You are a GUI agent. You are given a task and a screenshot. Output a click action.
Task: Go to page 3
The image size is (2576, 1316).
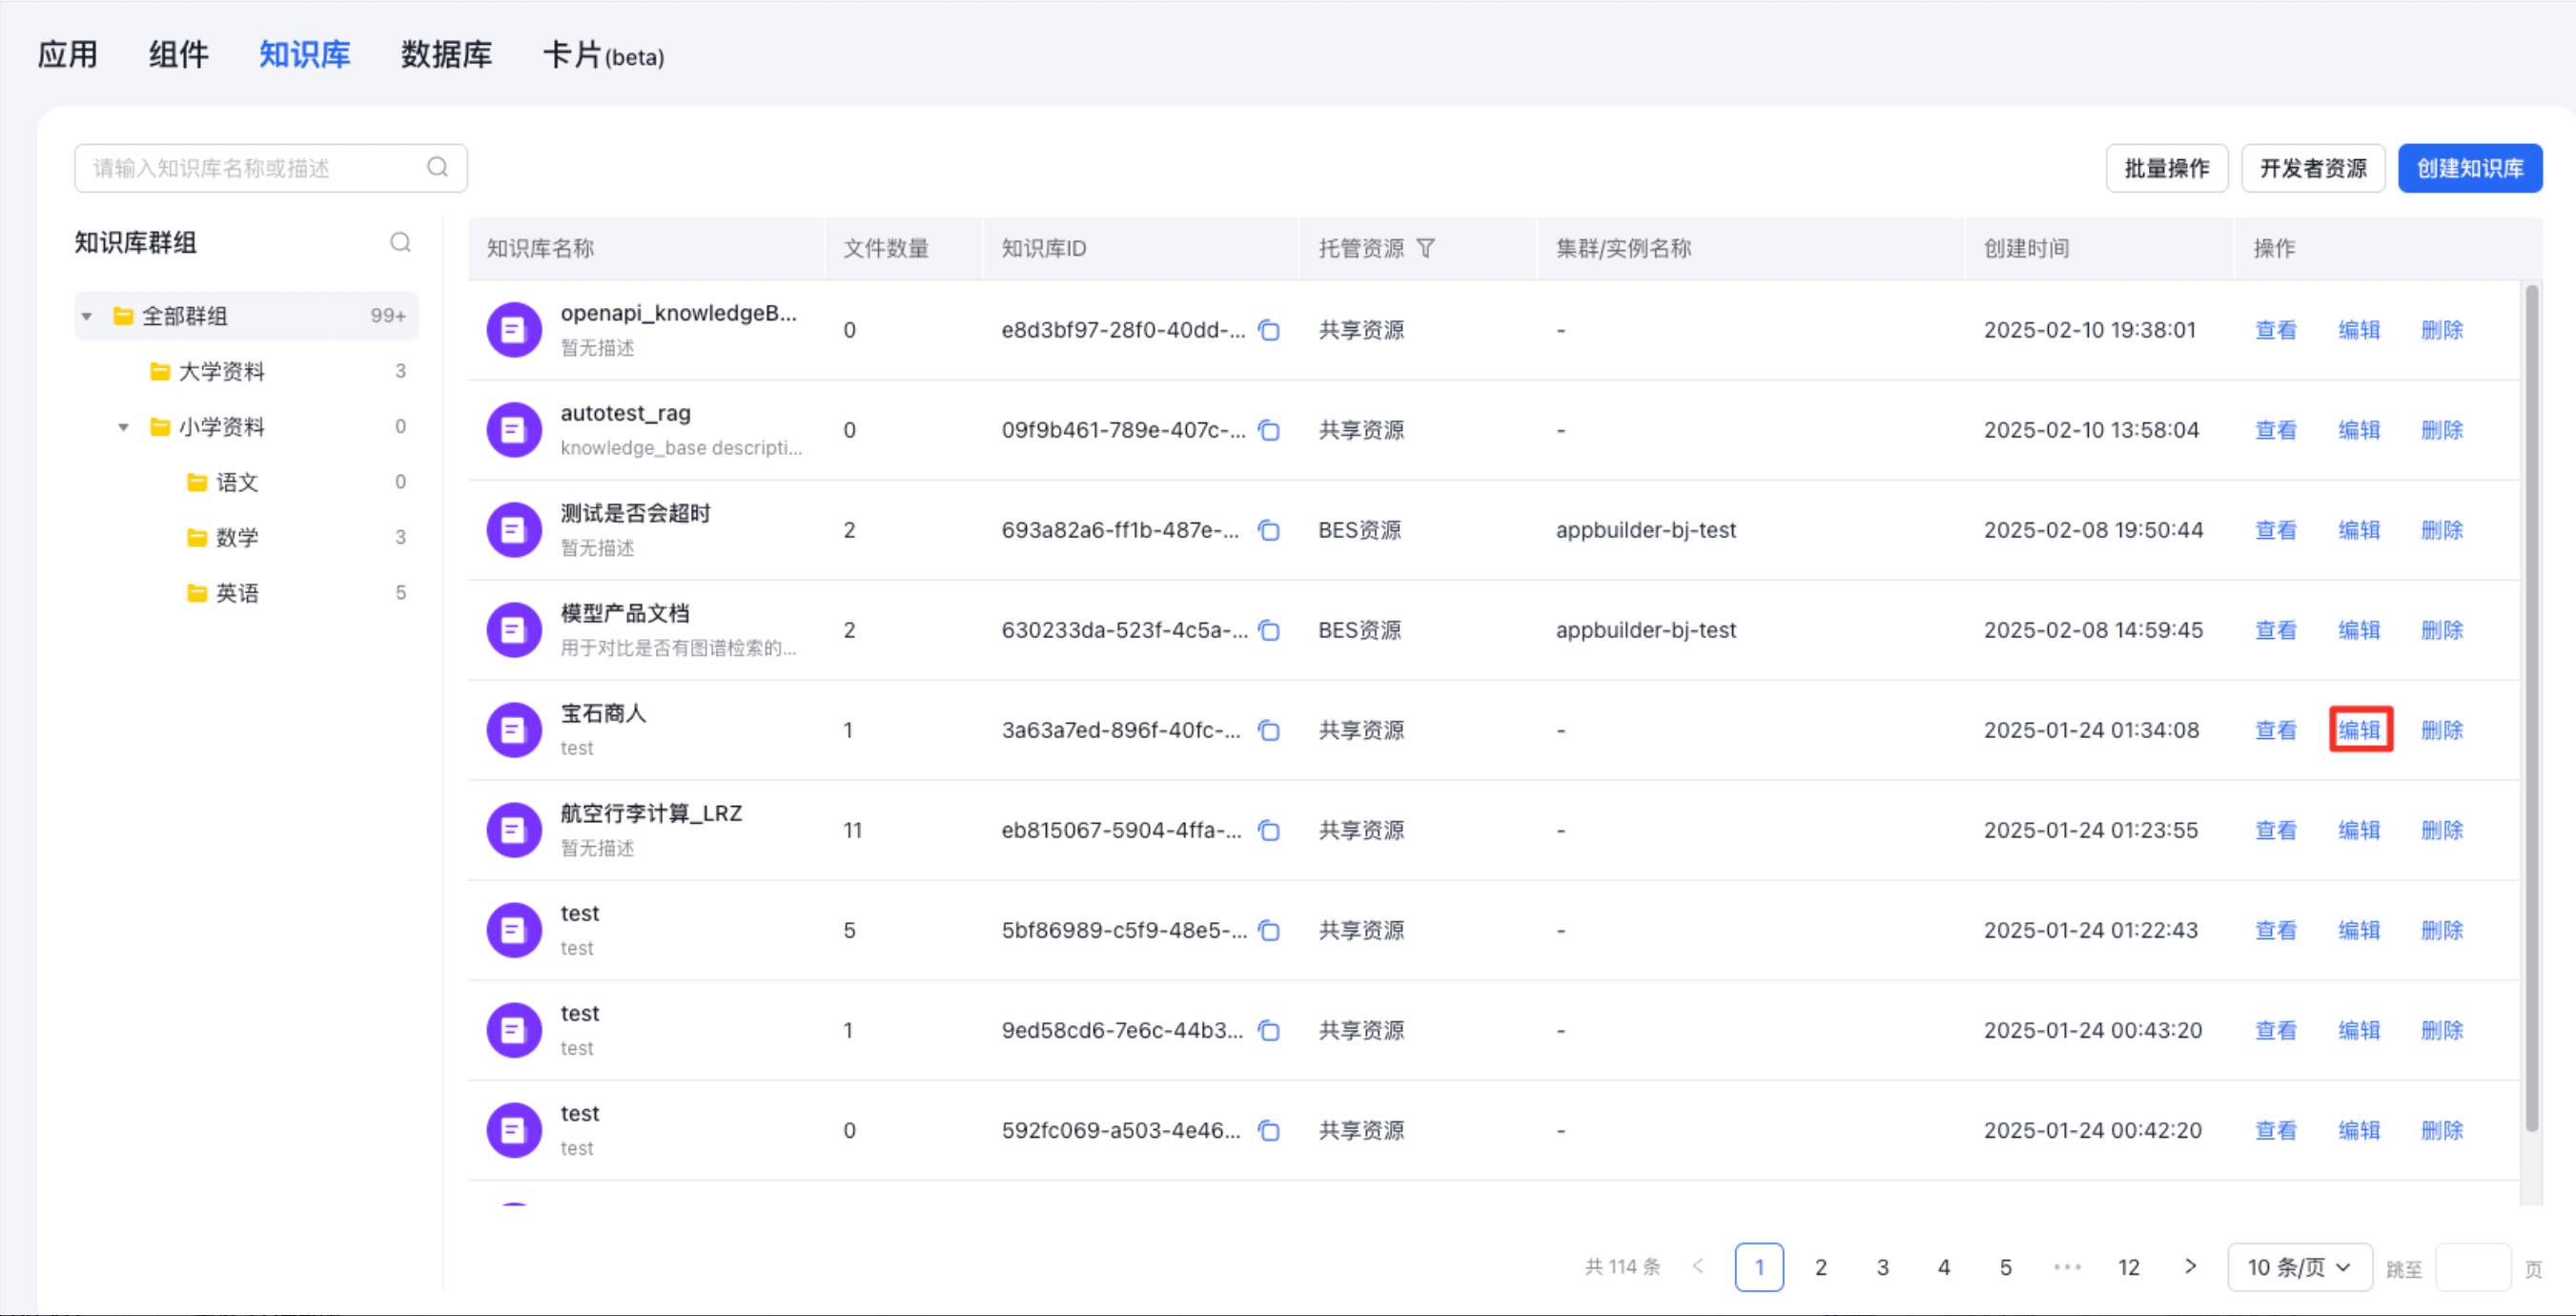point(1883,1267)
